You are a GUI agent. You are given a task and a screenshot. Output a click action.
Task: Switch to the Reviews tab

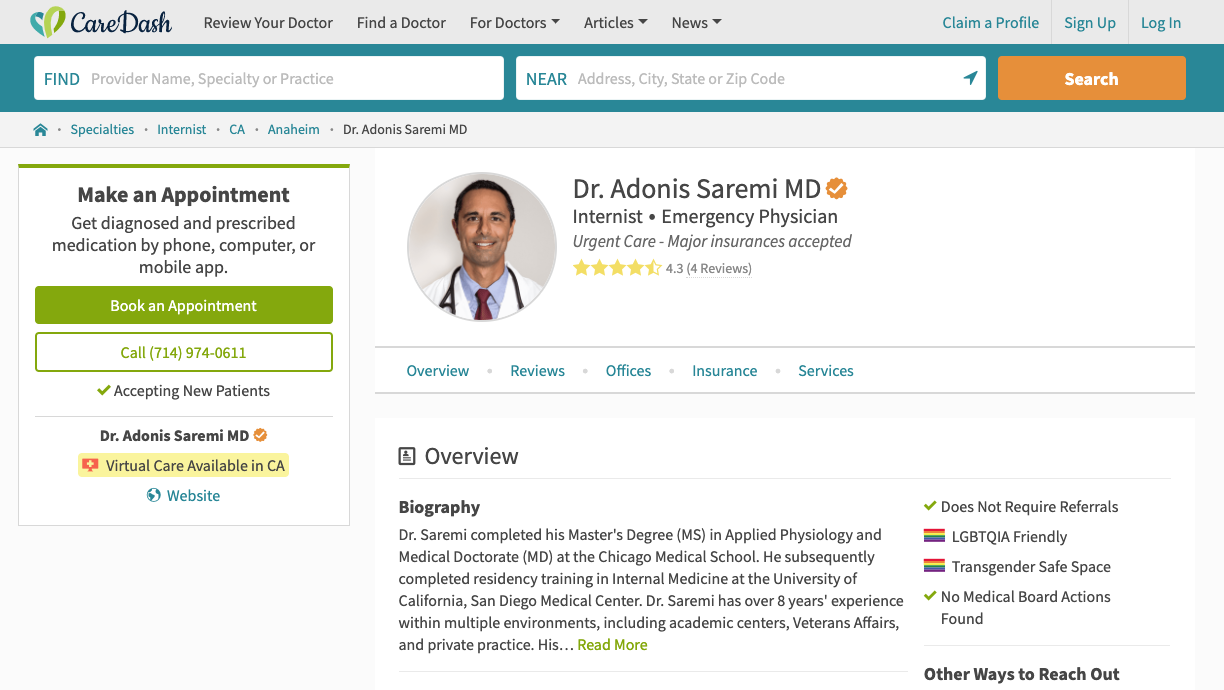(x=537, y=371)
